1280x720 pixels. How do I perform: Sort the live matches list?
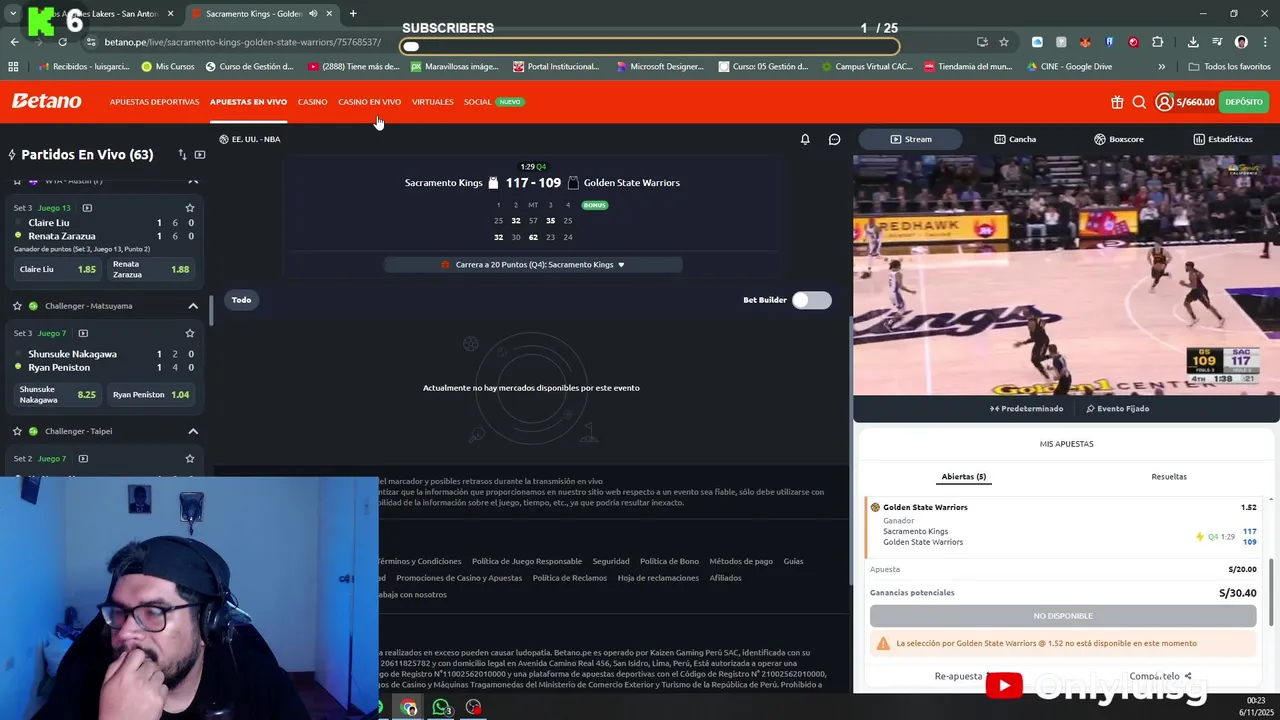(182, 155)
